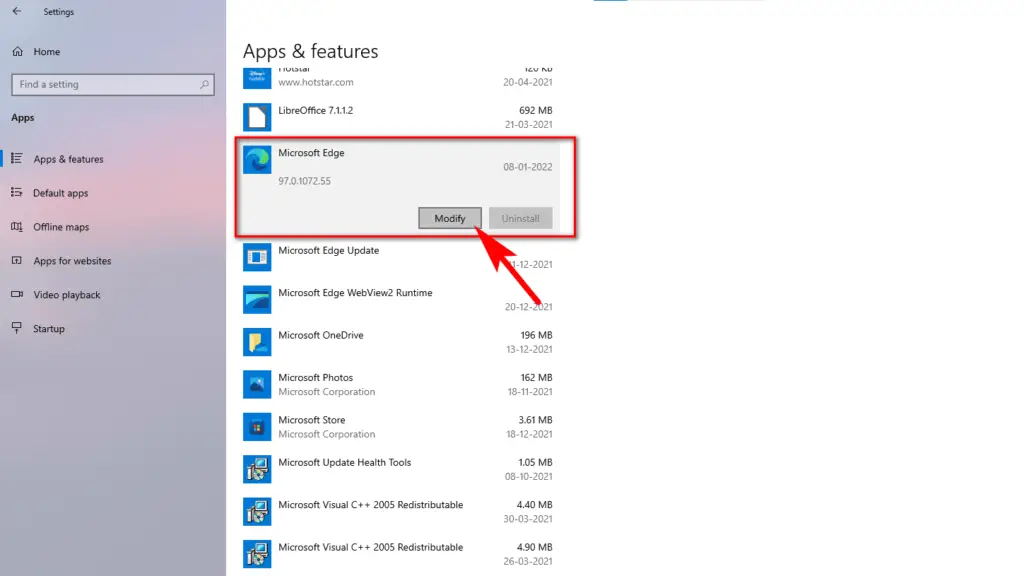
Task: Click the Edge WebView2 Runtime icon
Action: click(257, 300)
